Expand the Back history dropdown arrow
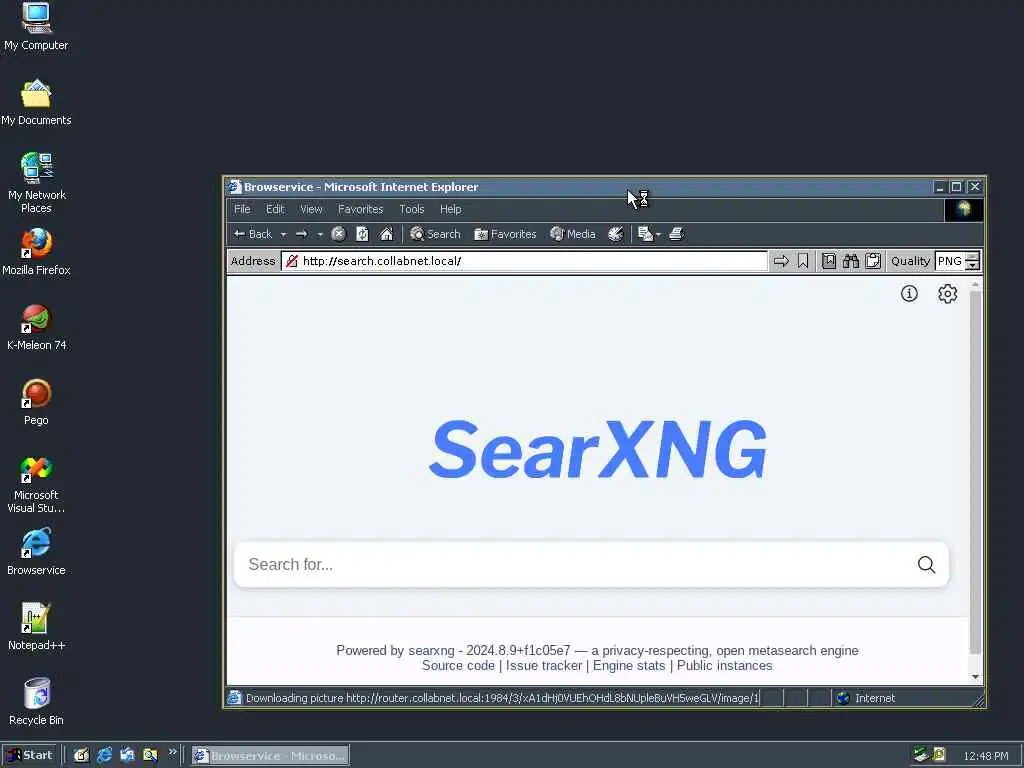The width and height of the screenshot is (1024, 768). click(283, 234)
